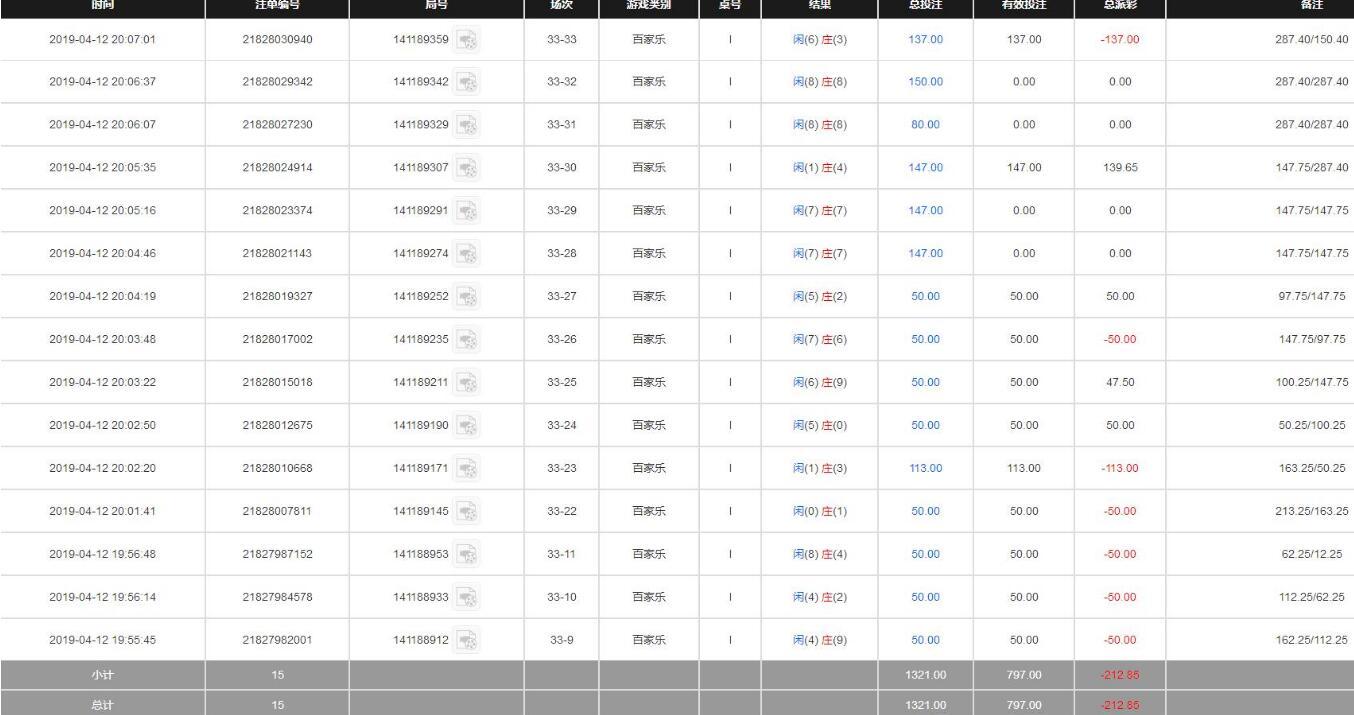Open the 150.00 total bet amount link
Image resolution: width=1354 pixels, height=715 pixels.
(925, 82)
